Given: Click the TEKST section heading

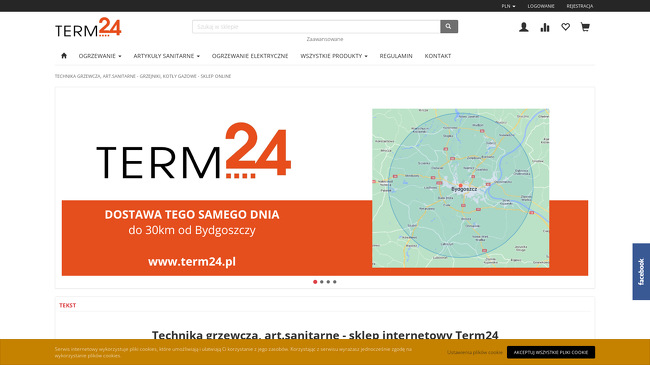Looking at the screenshot, I should click(68, 305).
